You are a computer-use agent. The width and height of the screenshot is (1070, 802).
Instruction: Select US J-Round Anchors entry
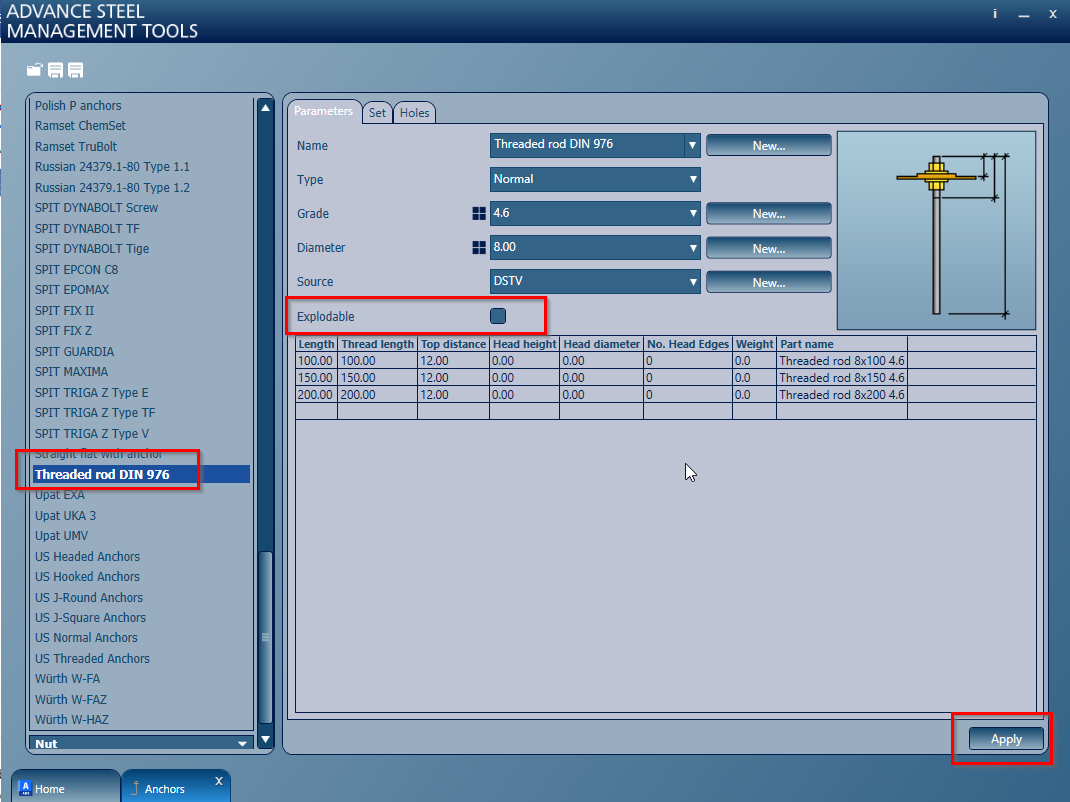point(89,597)
